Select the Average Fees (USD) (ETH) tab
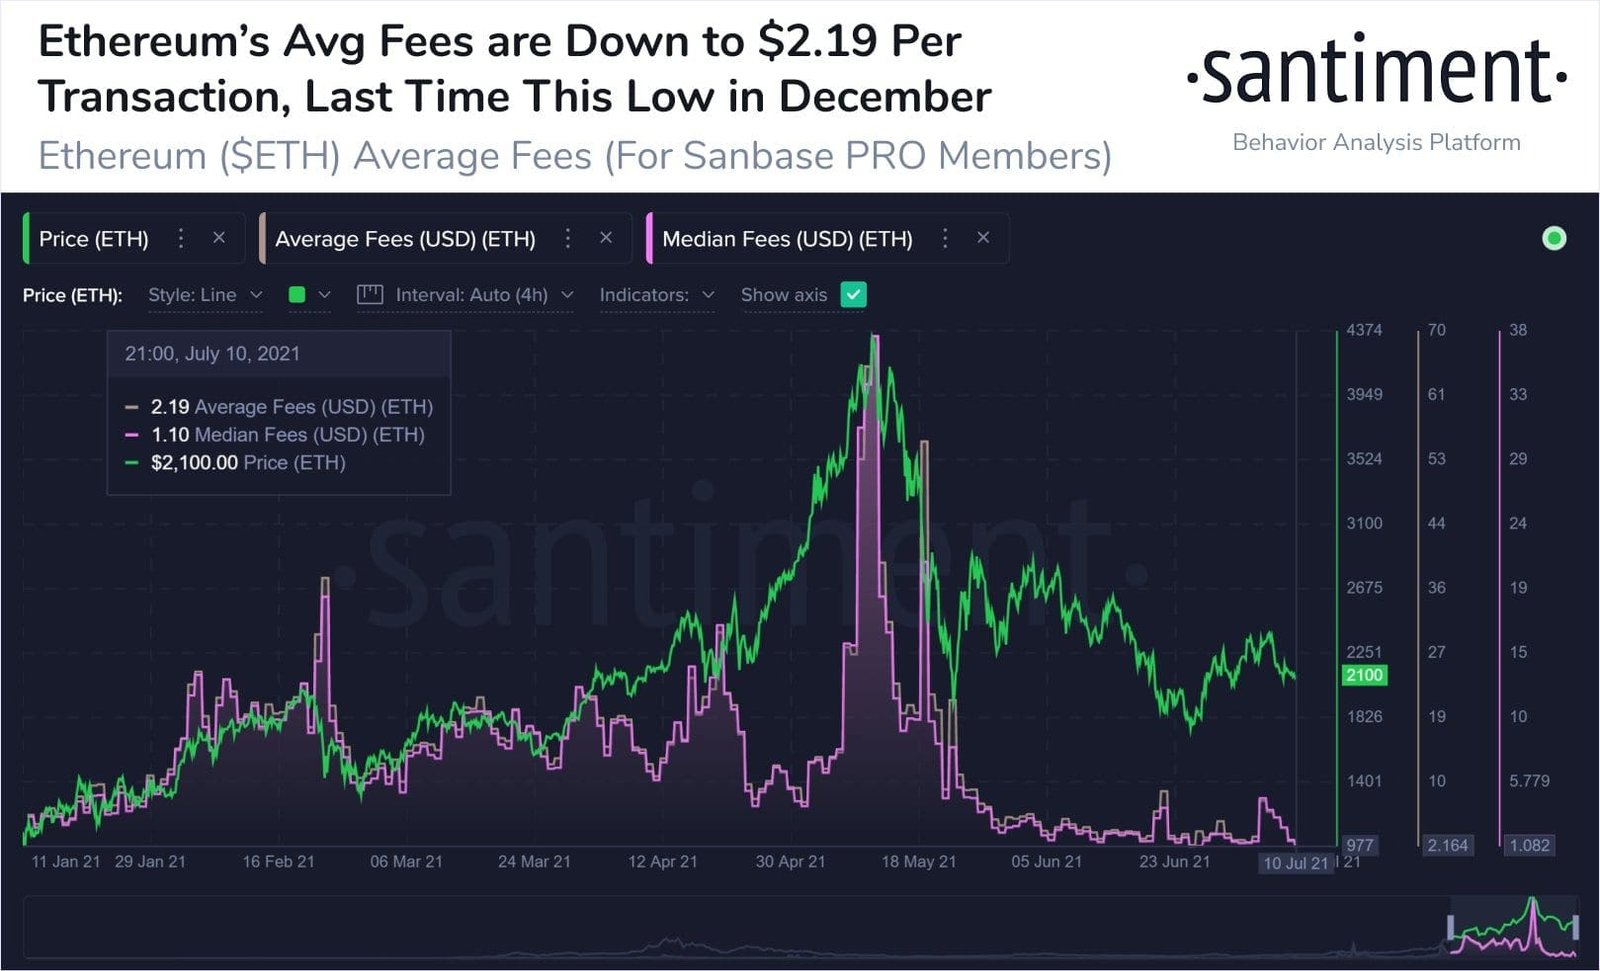 (x=405, y=239)
